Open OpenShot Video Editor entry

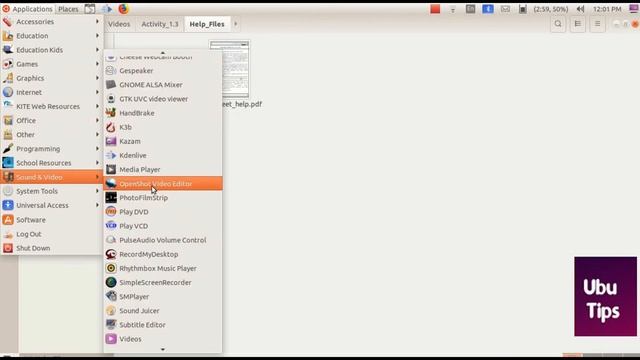point(163,184)
